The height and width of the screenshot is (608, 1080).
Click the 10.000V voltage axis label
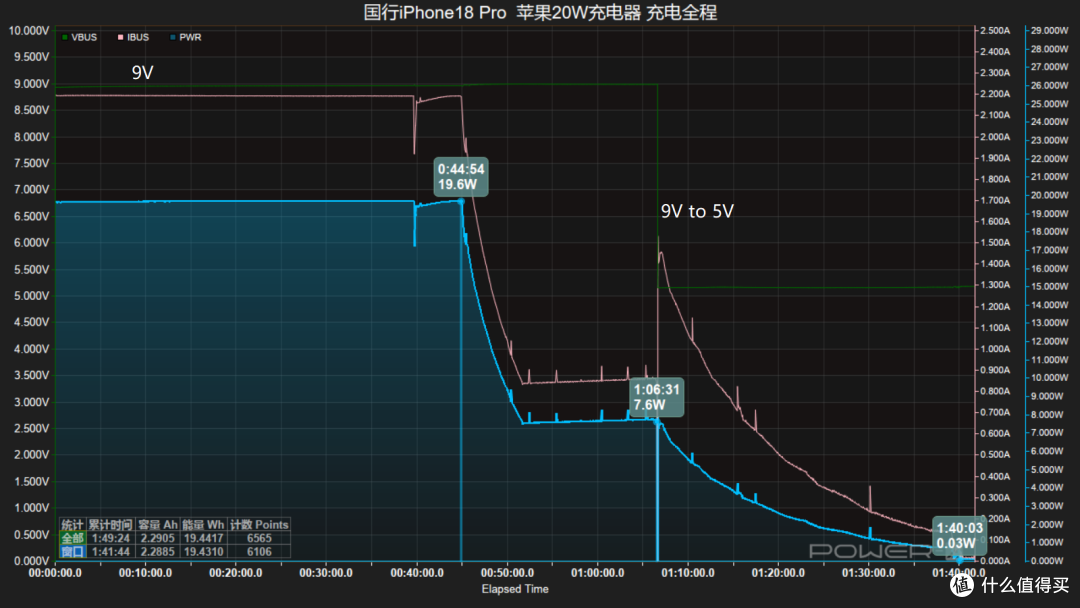click(x=29, y=31)
